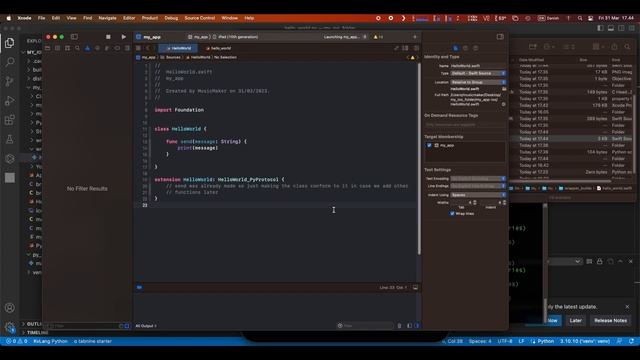Delete console output with trash icon

pyautogui.click(x=399, y=326)
